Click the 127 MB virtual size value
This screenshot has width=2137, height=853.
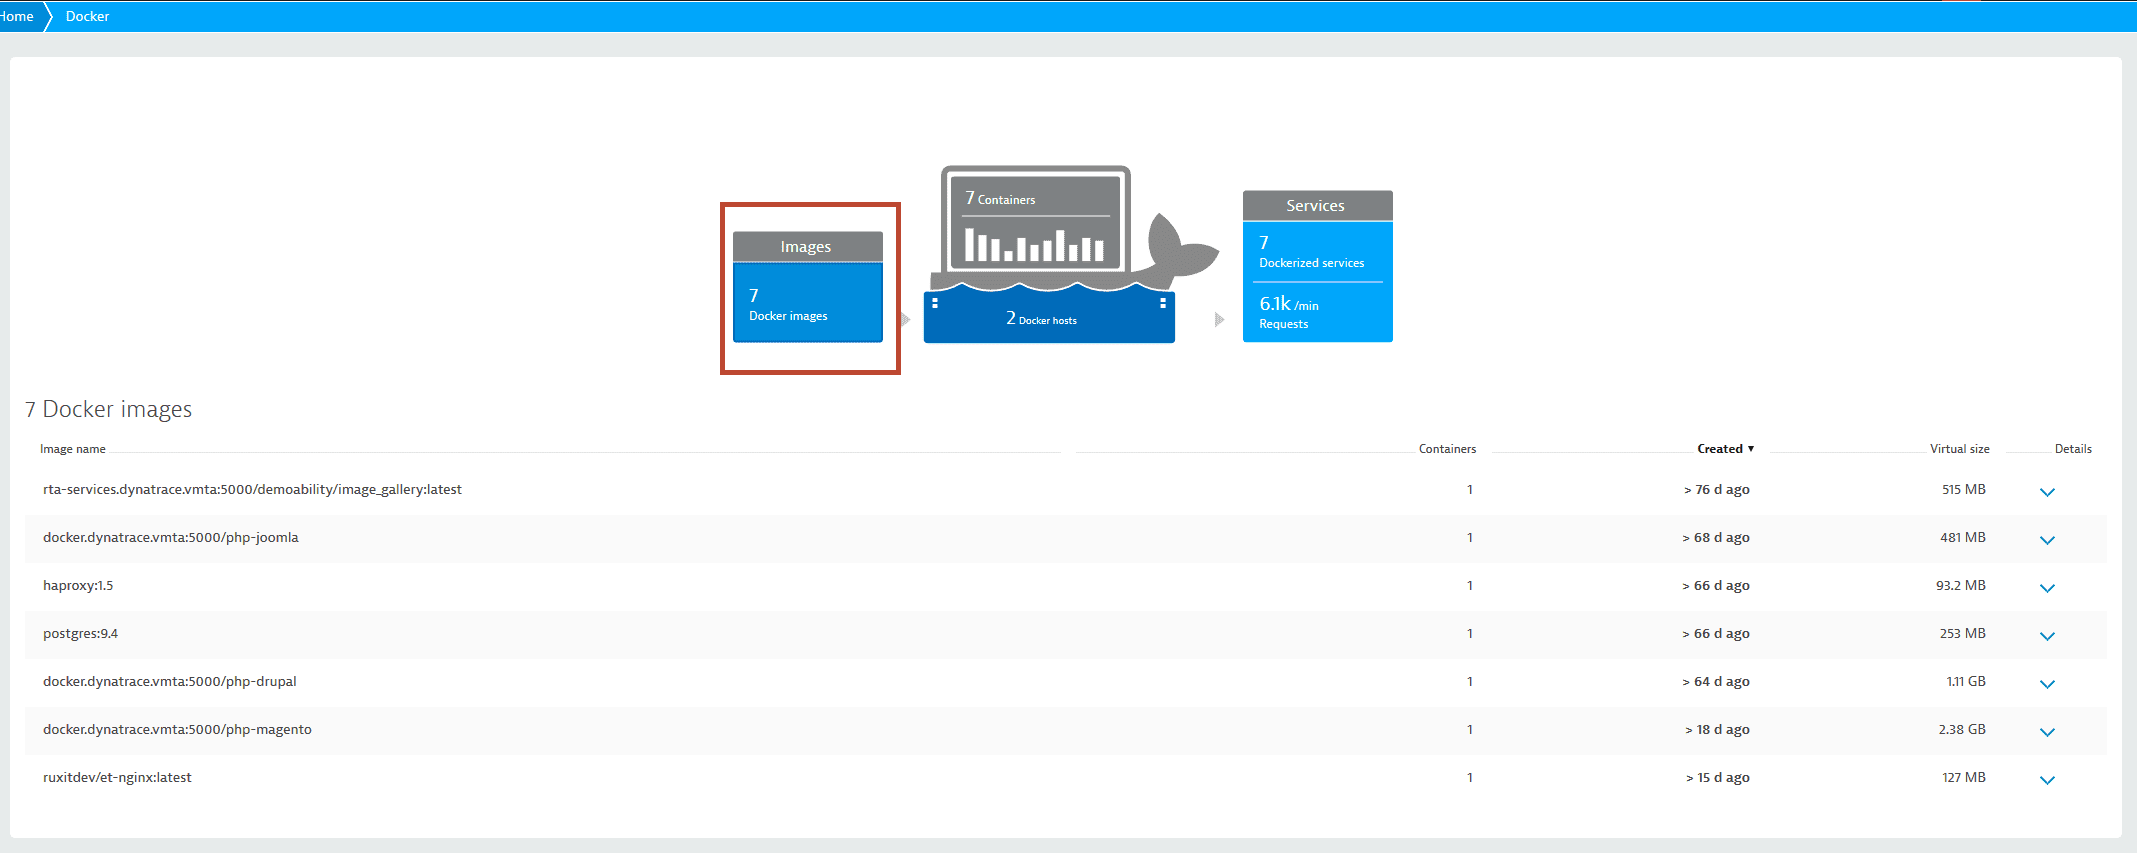point(1964,777)
